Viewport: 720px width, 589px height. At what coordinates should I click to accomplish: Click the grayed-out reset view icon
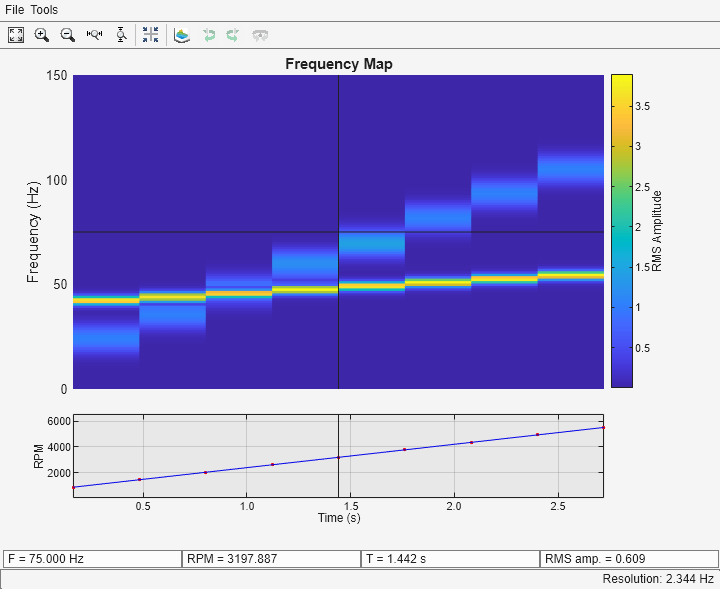click(260, 35)
